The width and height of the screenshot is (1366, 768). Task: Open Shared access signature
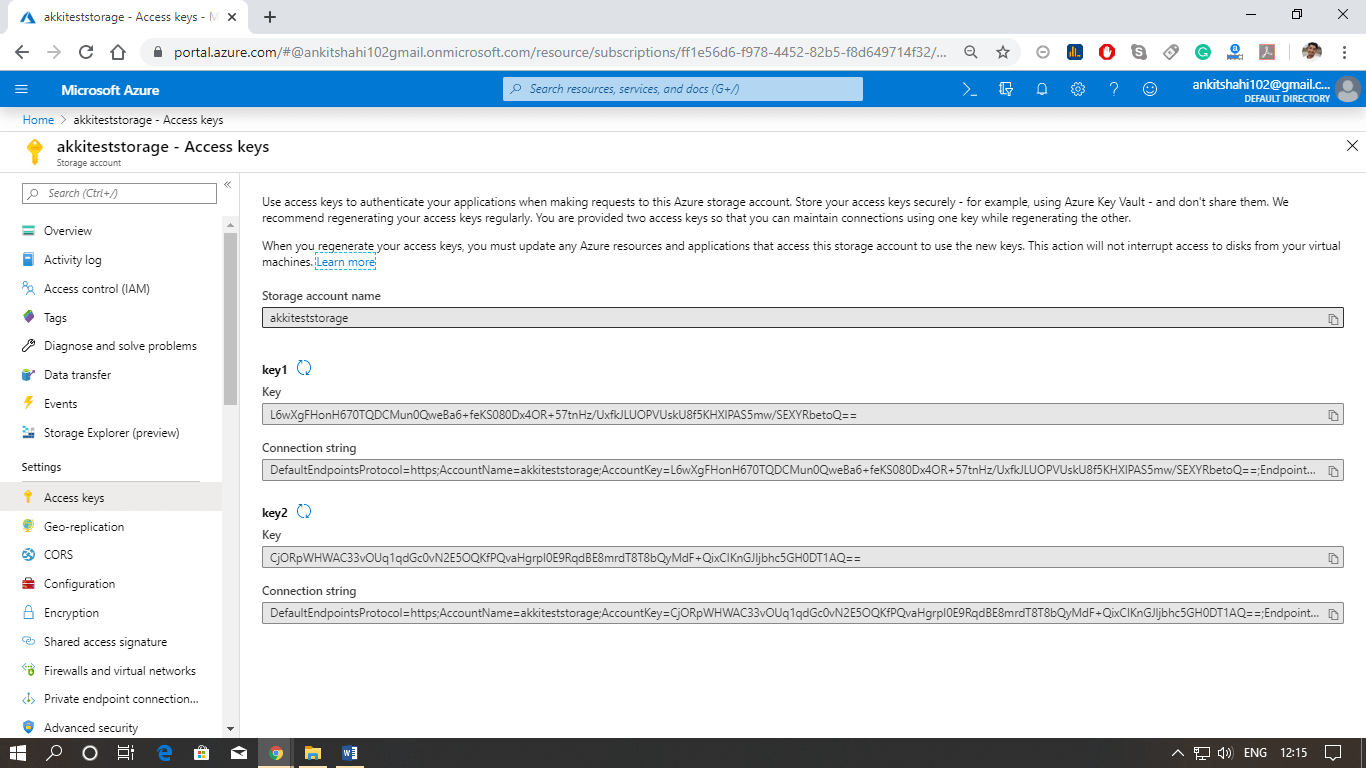click(x=105, y=642)
